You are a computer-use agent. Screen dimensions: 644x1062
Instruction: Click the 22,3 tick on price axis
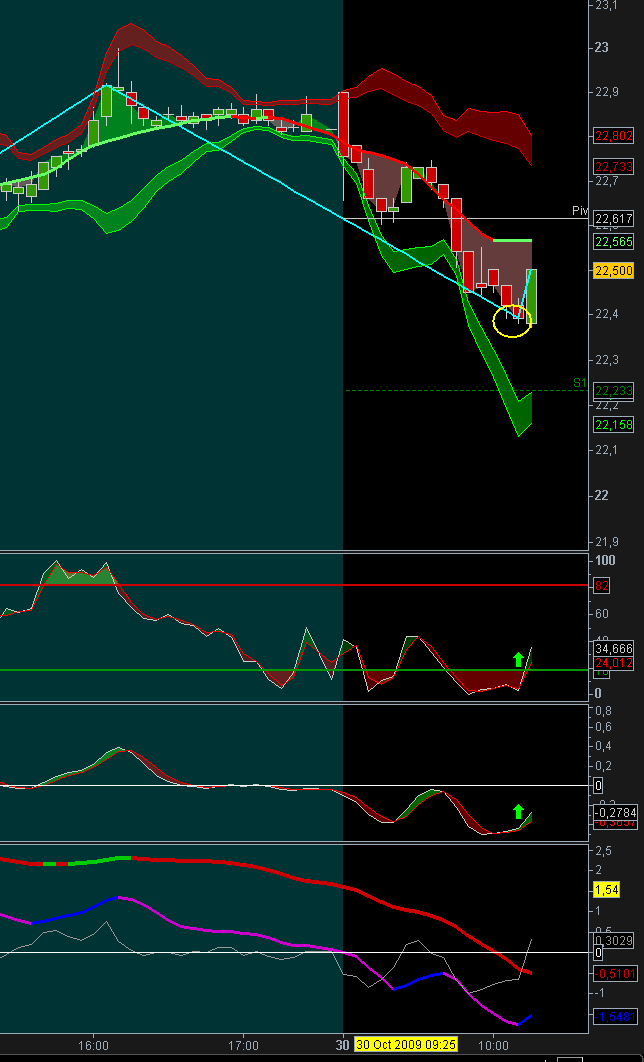tap(605, 360)
